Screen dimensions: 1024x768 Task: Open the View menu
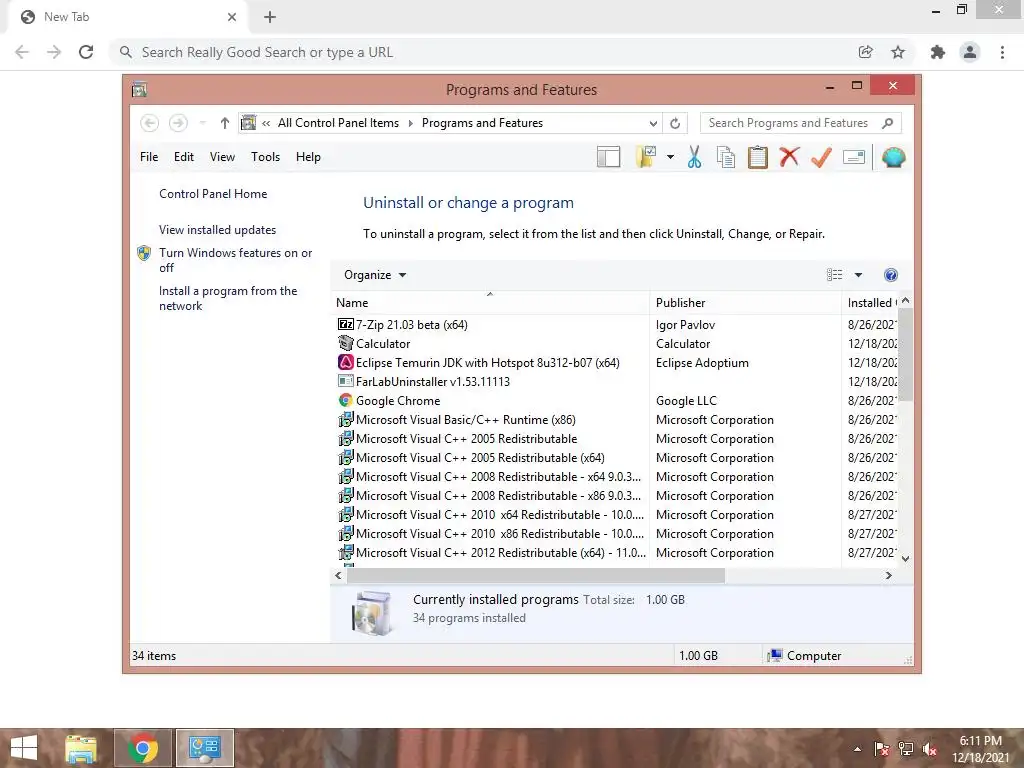point(222,157)
